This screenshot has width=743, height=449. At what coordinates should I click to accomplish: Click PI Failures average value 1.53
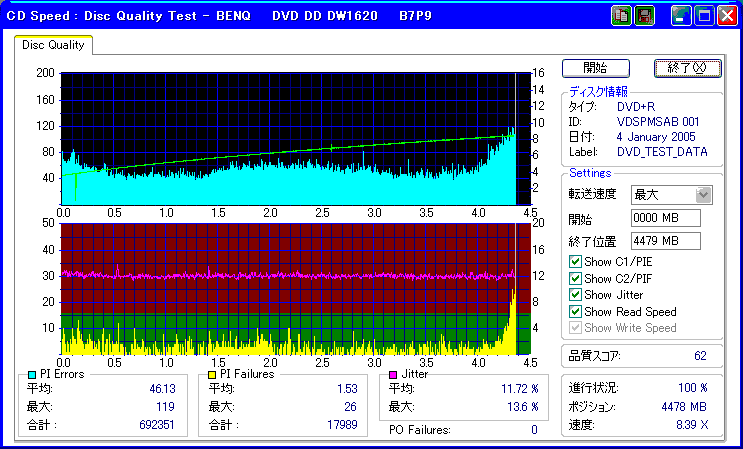click(347, 389)
